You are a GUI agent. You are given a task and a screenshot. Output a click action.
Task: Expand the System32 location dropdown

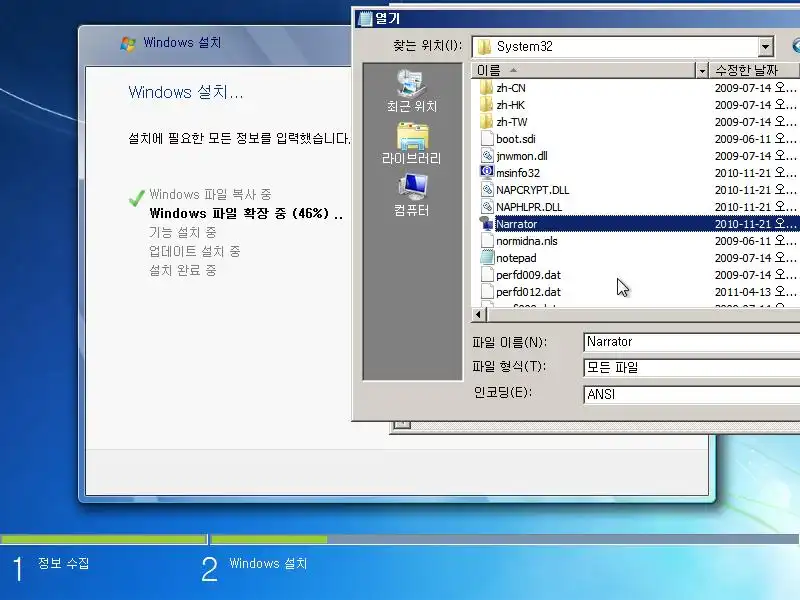[765, 47]
